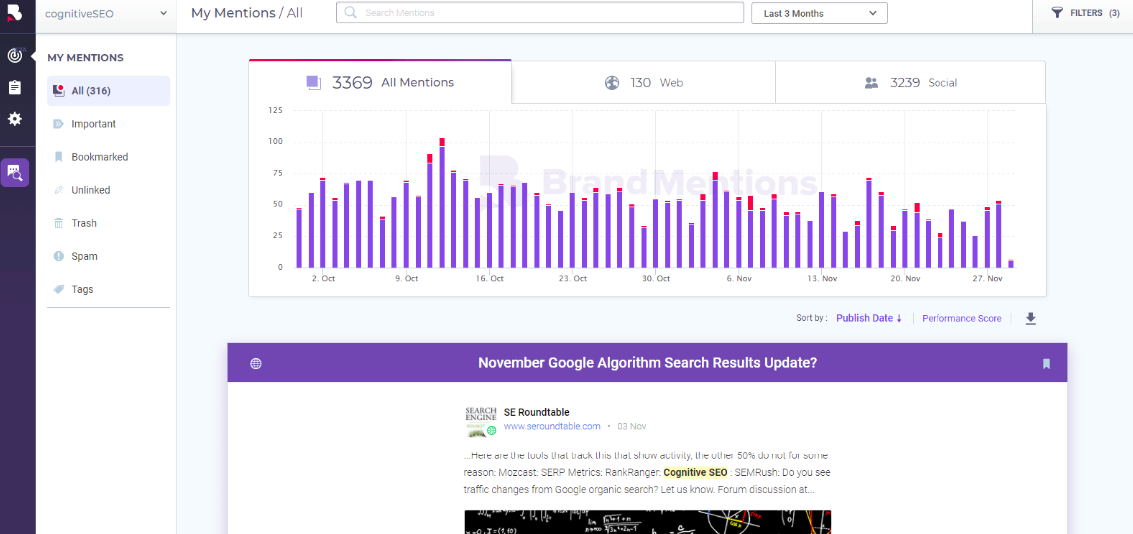Click the Bookmarked ribbon icon
The width and height of the screenshot is (1133, 534).
(x=59, y=157)
